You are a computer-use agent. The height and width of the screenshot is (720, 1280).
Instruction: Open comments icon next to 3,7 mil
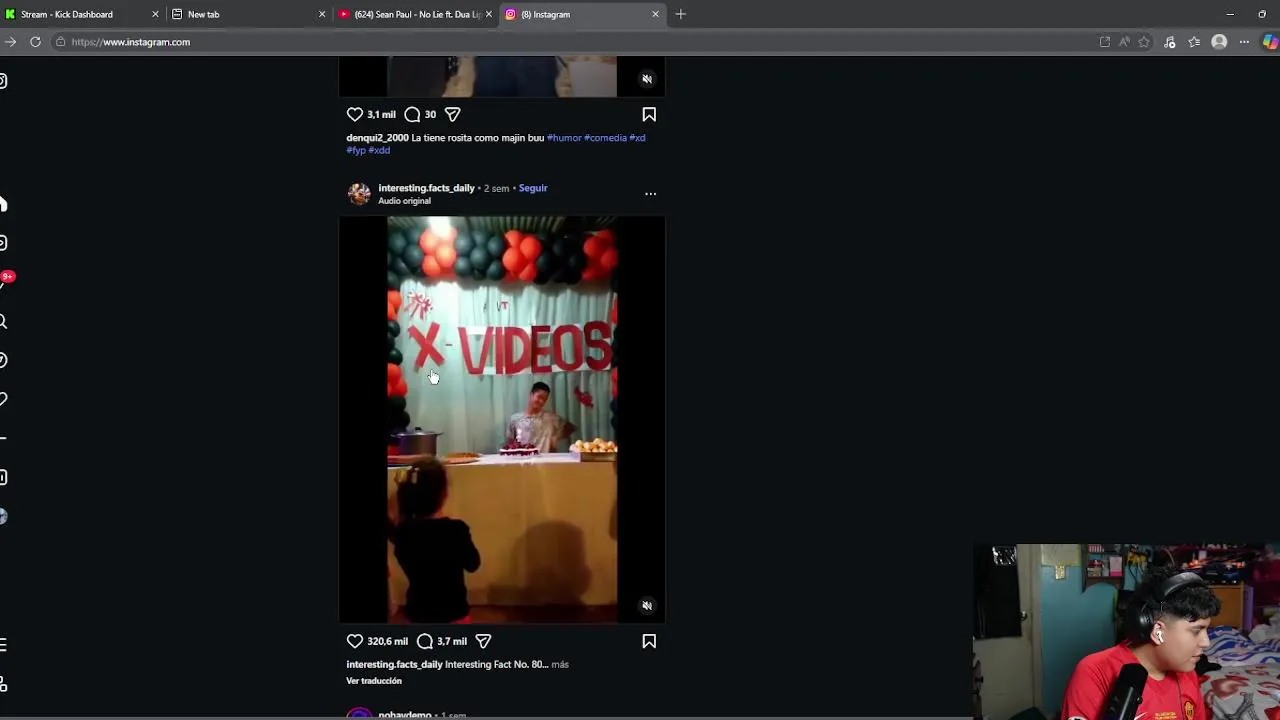(425, 641)
